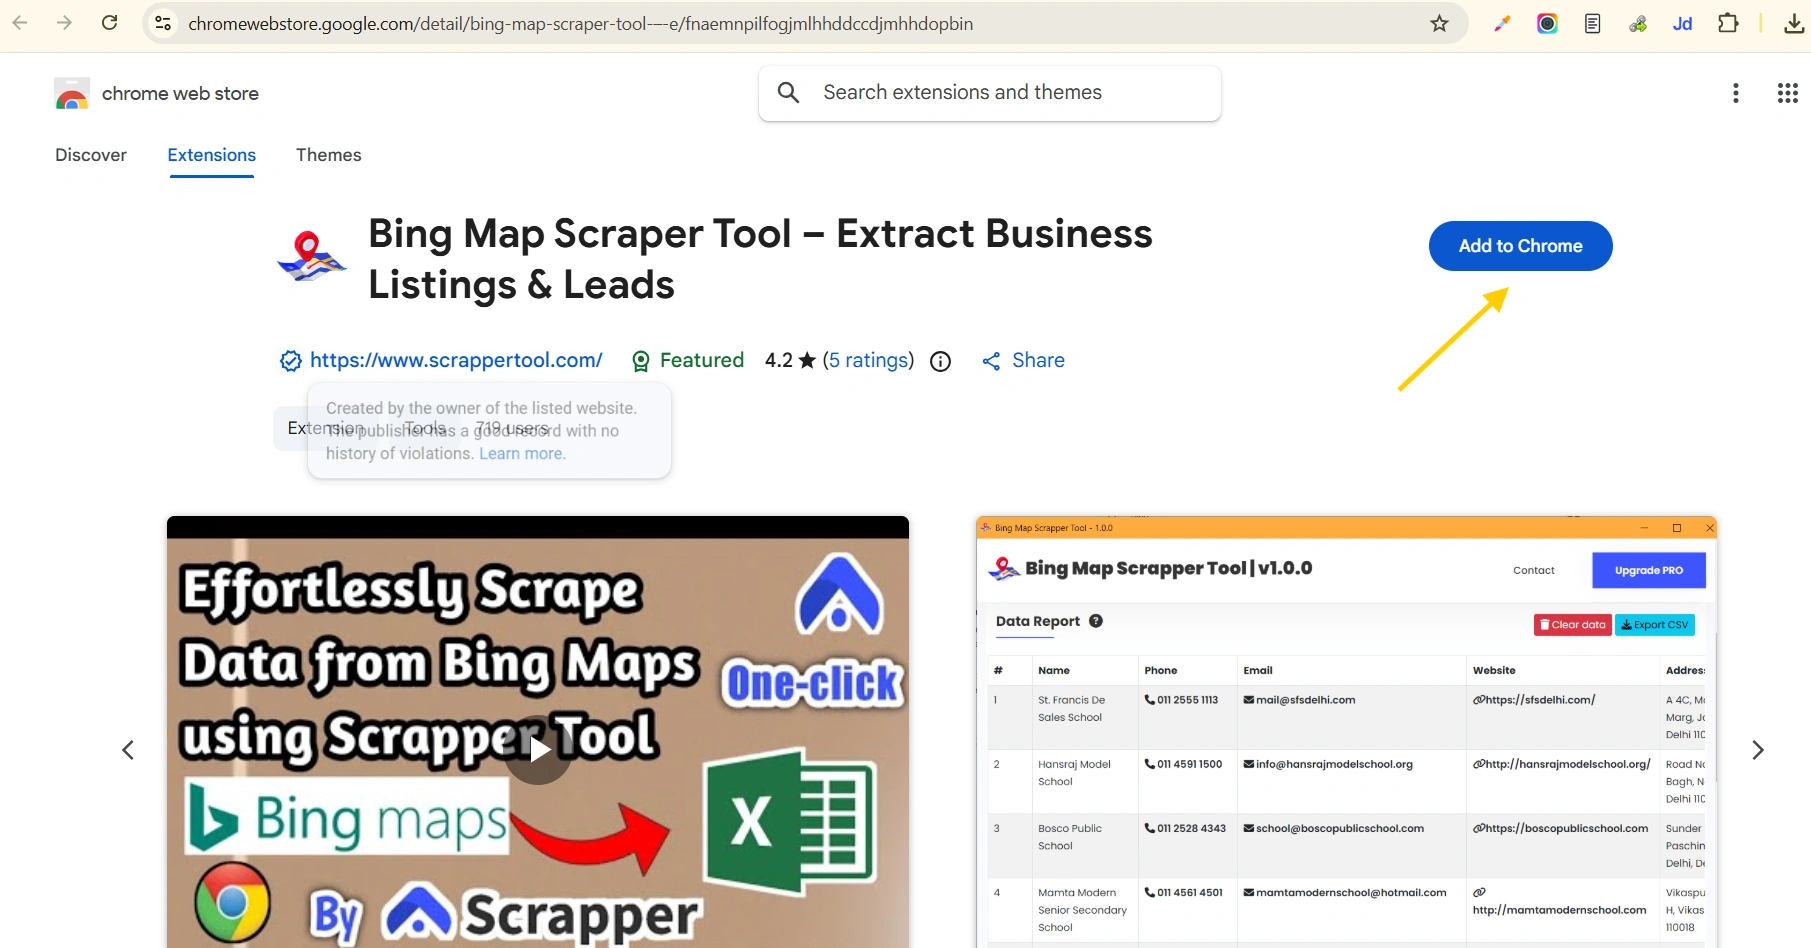This screenshot has width=1811, height=948.
Task: Click the browser address bar URL
Action: coord(580,23)
